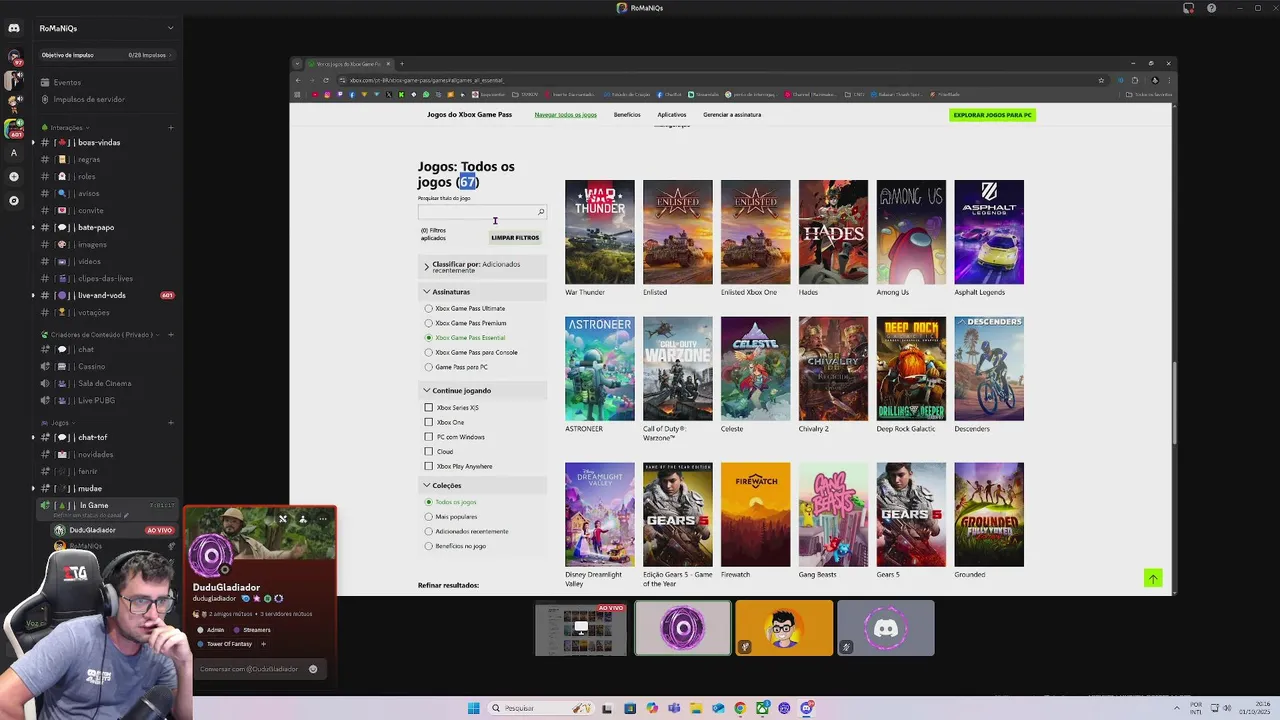This screenshot has width=1280, height=720.
Task: Select the AO VIVO stream preview tile
Action: tap(581, 628)
